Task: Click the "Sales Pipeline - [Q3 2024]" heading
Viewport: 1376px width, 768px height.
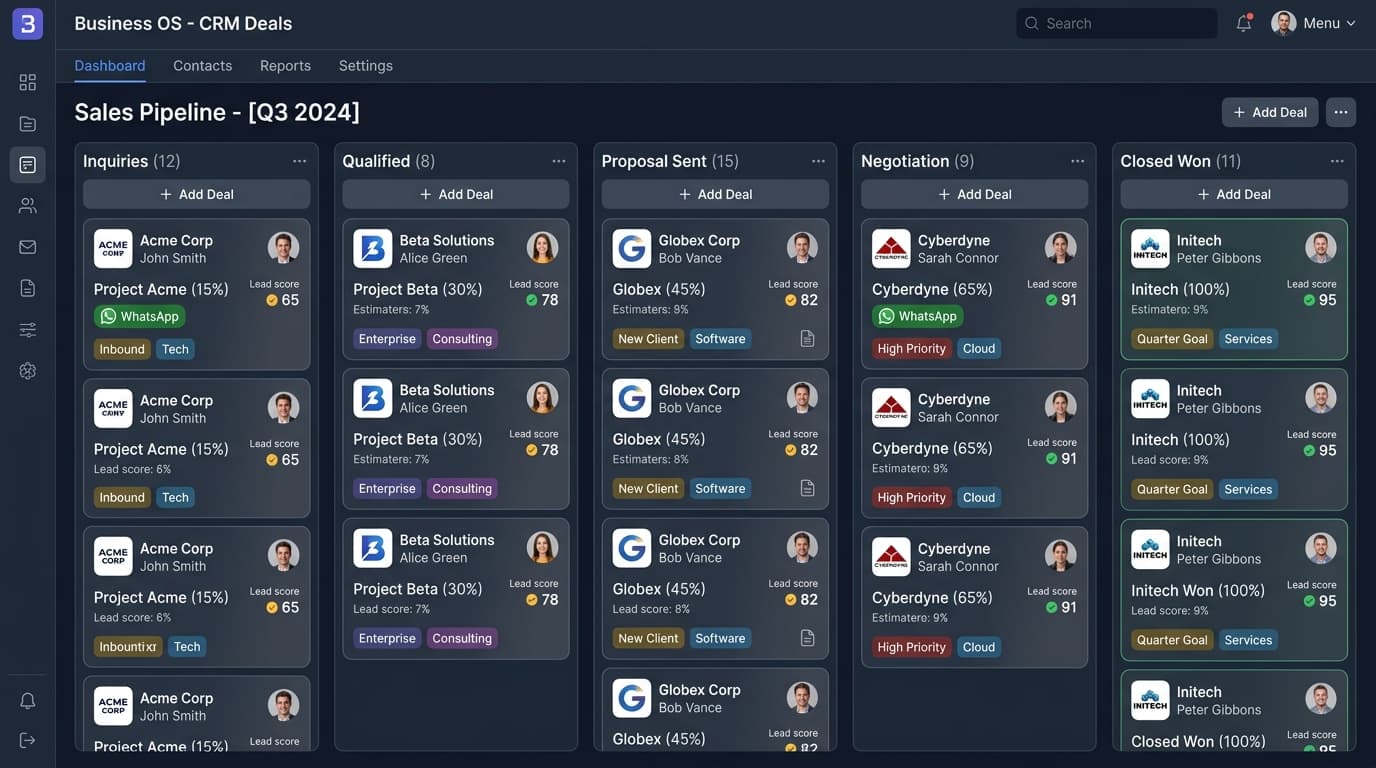Action: [217, 112]
